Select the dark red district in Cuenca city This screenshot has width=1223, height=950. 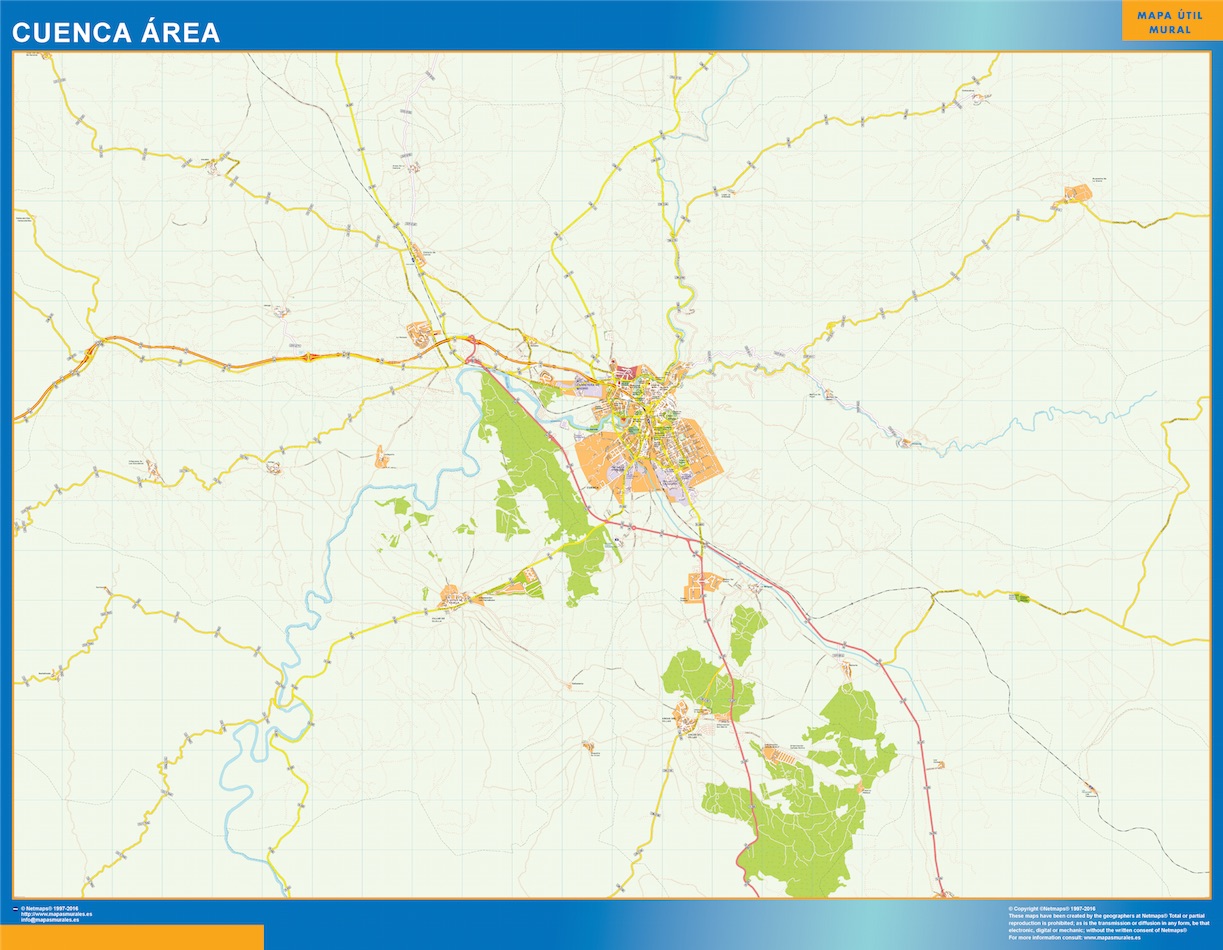(632, 370)
